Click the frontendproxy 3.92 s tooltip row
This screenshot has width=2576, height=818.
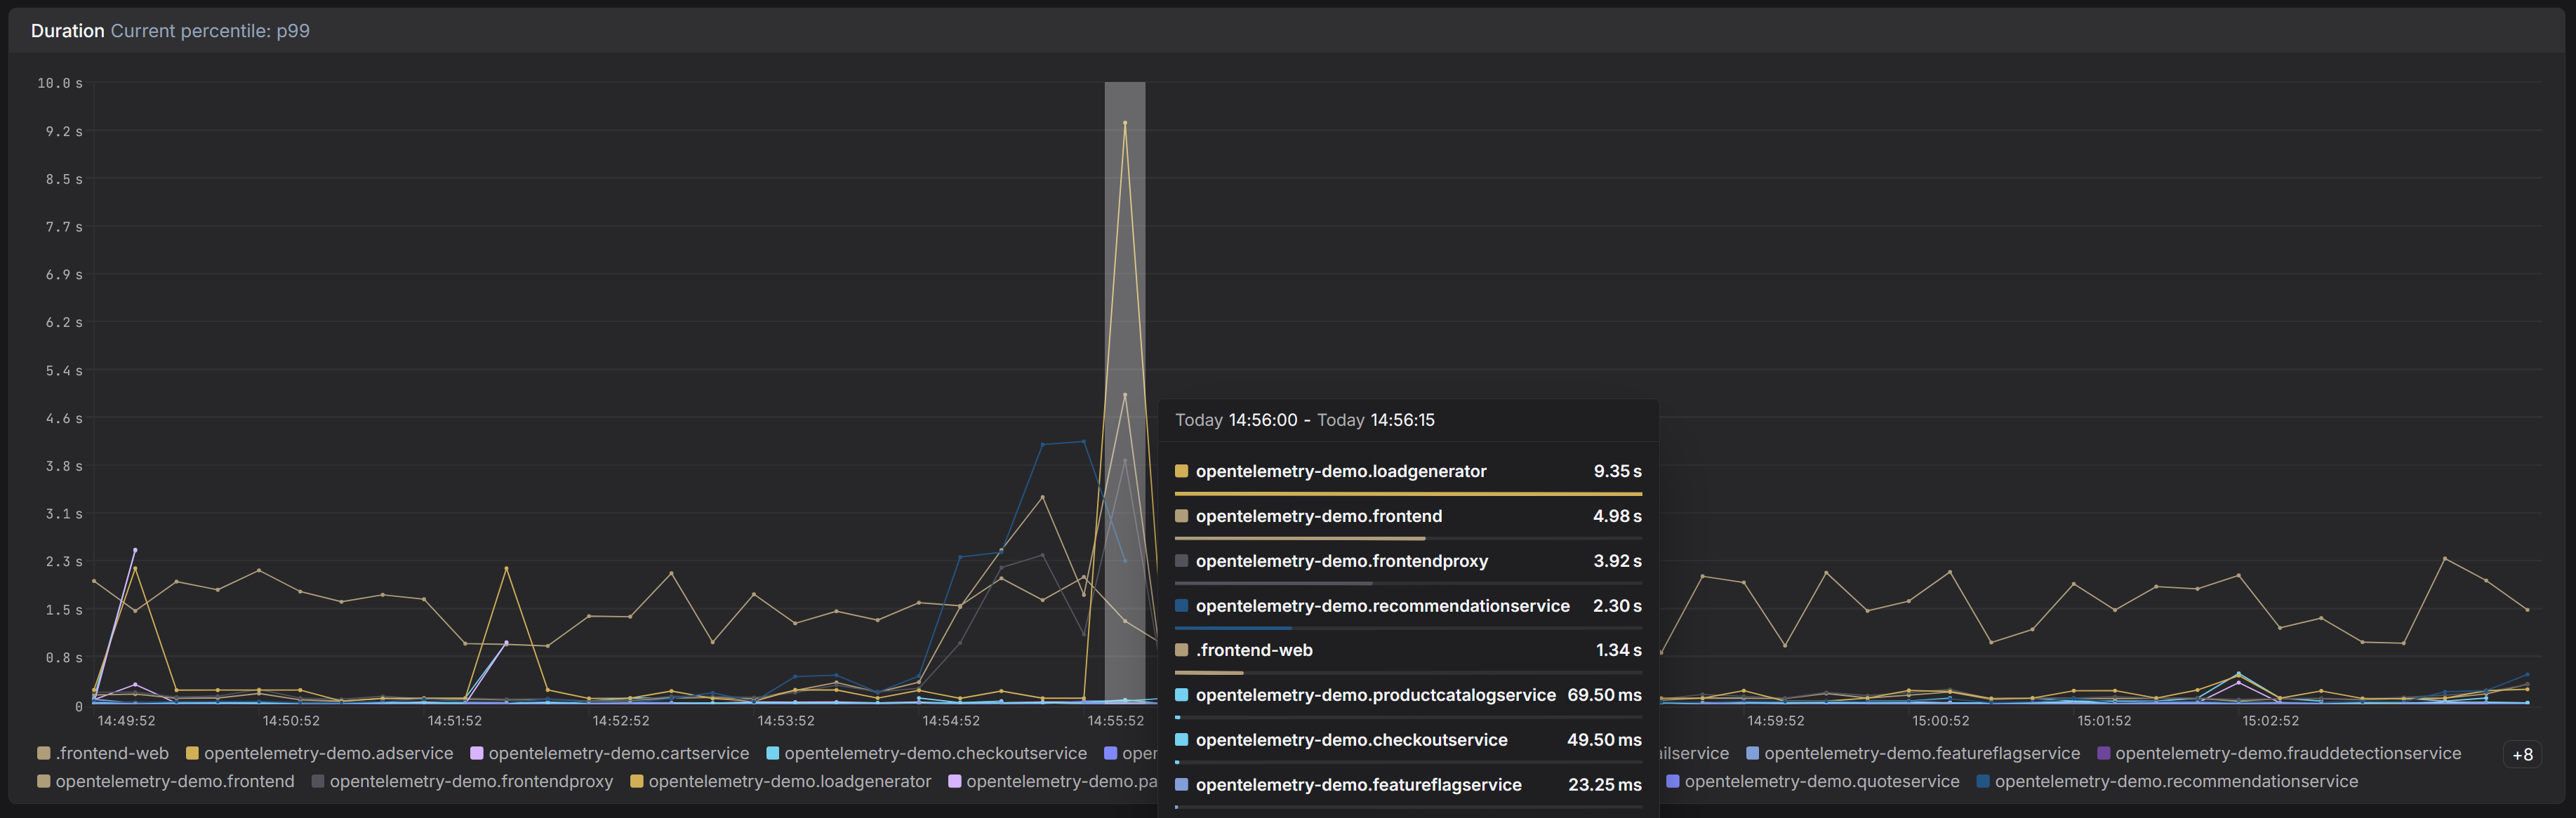pos(1407,561)
